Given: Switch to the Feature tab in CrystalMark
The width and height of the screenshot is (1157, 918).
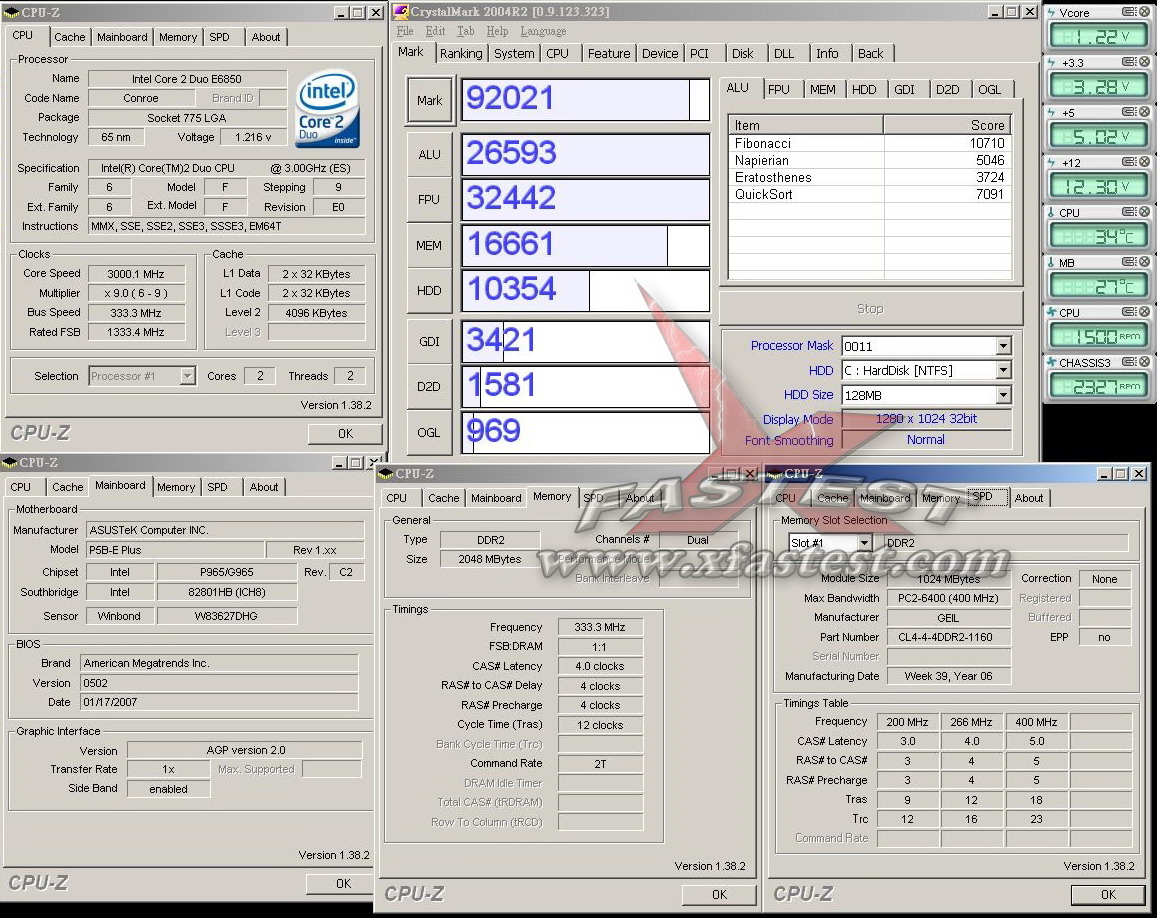Looking at the screenshot, I should 609,54.
